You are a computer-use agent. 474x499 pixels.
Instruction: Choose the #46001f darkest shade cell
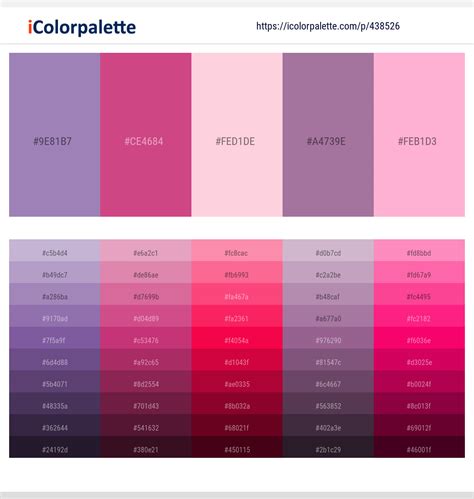pyautogui.click(x=419, y=447)
